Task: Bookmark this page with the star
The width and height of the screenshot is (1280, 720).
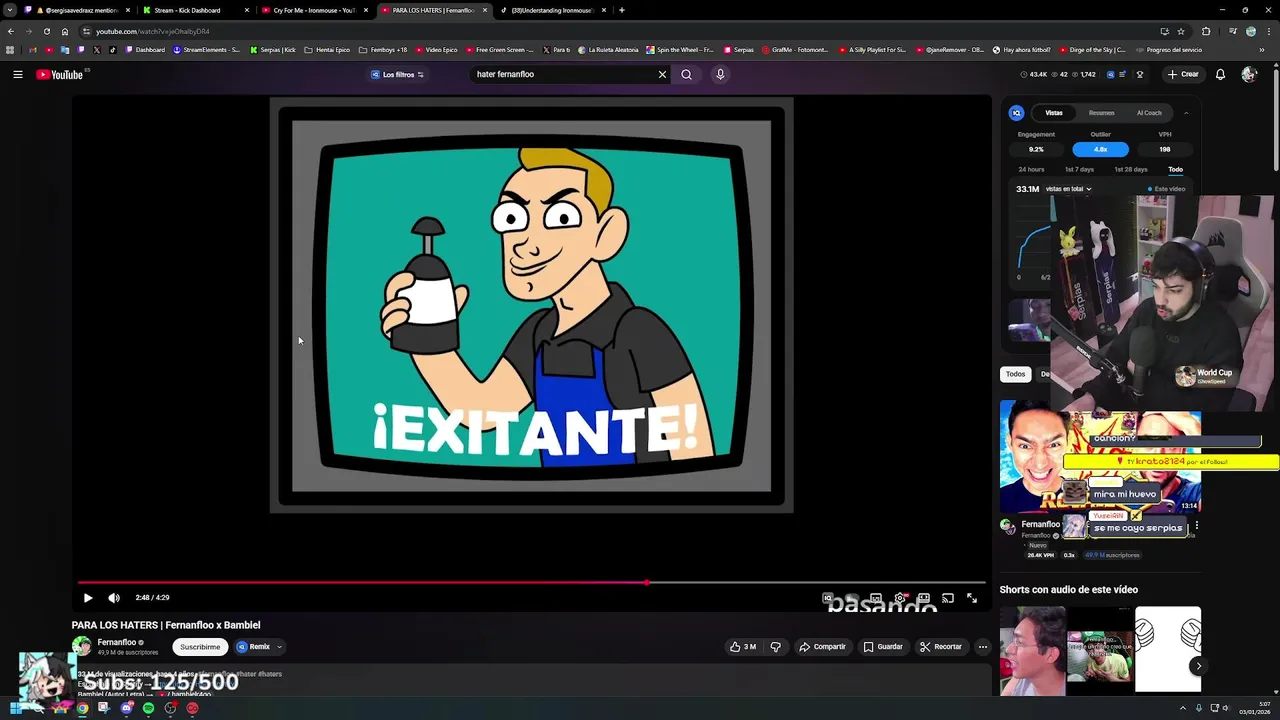Action: click(1181, 31)
